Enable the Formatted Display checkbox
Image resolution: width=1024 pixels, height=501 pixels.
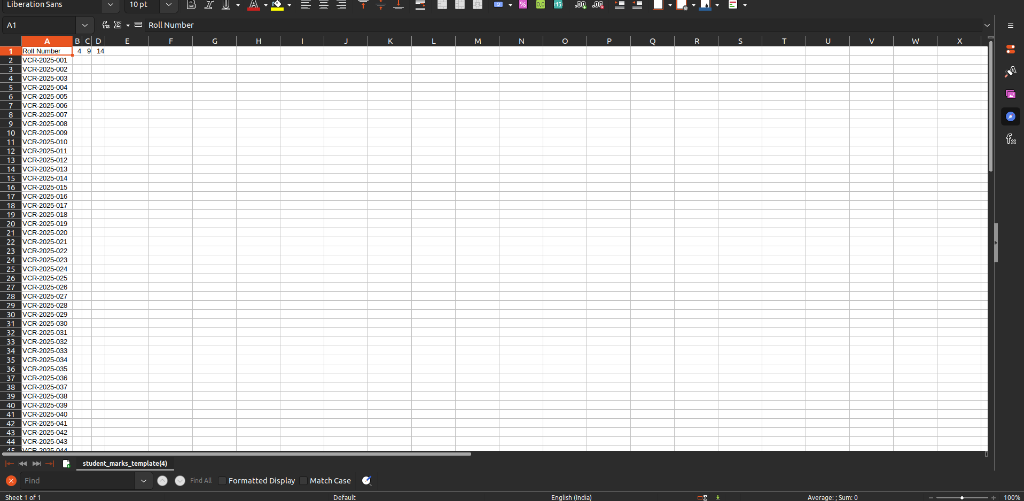257,481
